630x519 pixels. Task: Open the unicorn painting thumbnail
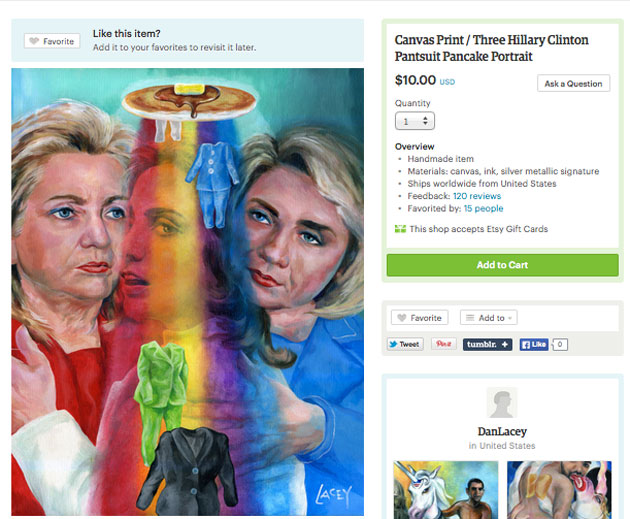click(446, 490)
